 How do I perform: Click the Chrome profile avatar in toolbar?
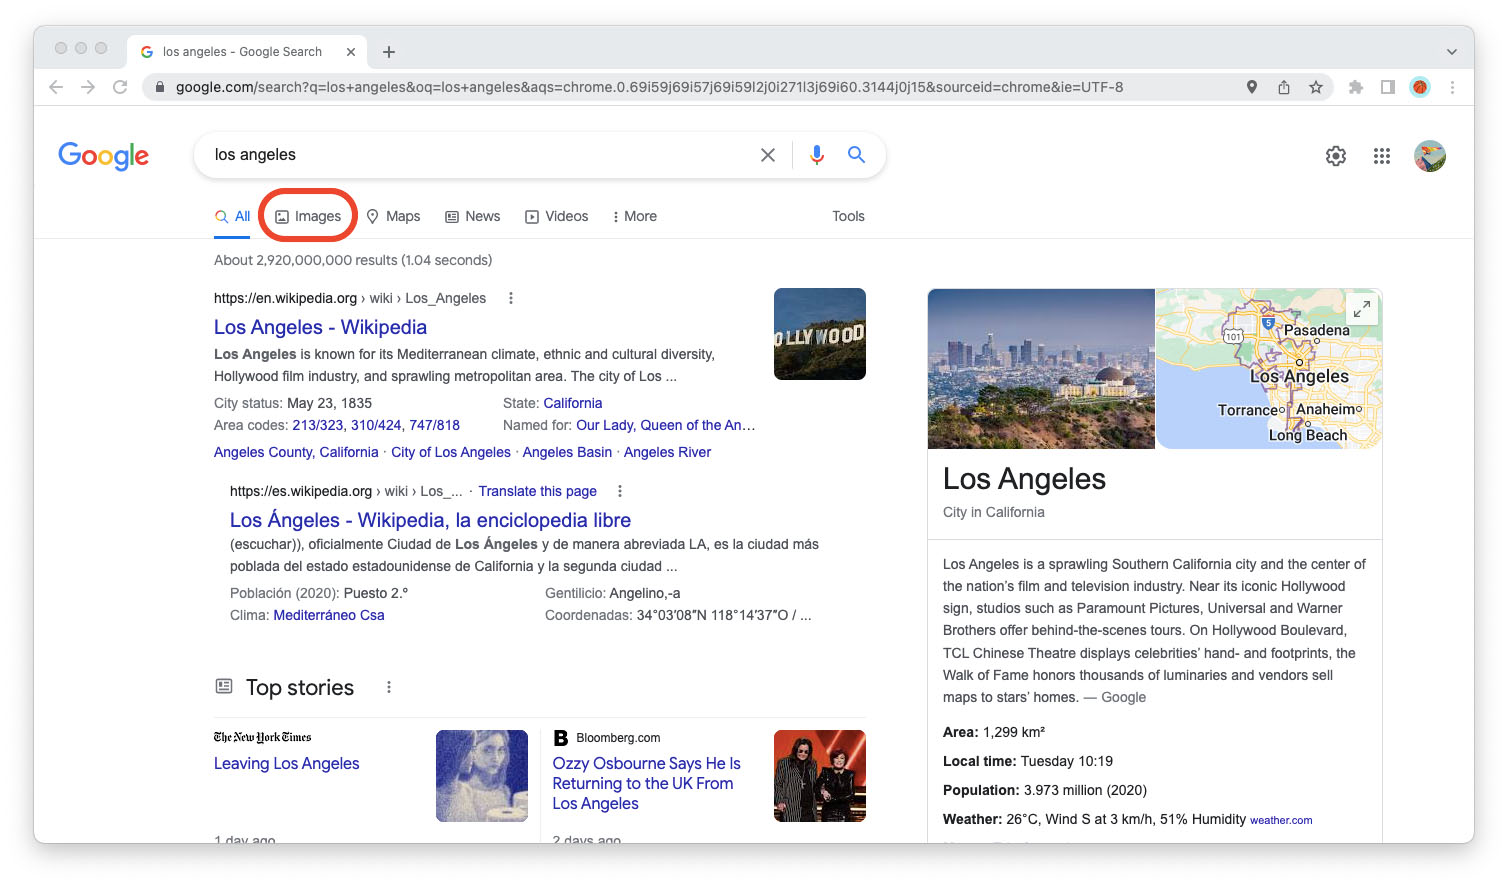pos(1420,87)
